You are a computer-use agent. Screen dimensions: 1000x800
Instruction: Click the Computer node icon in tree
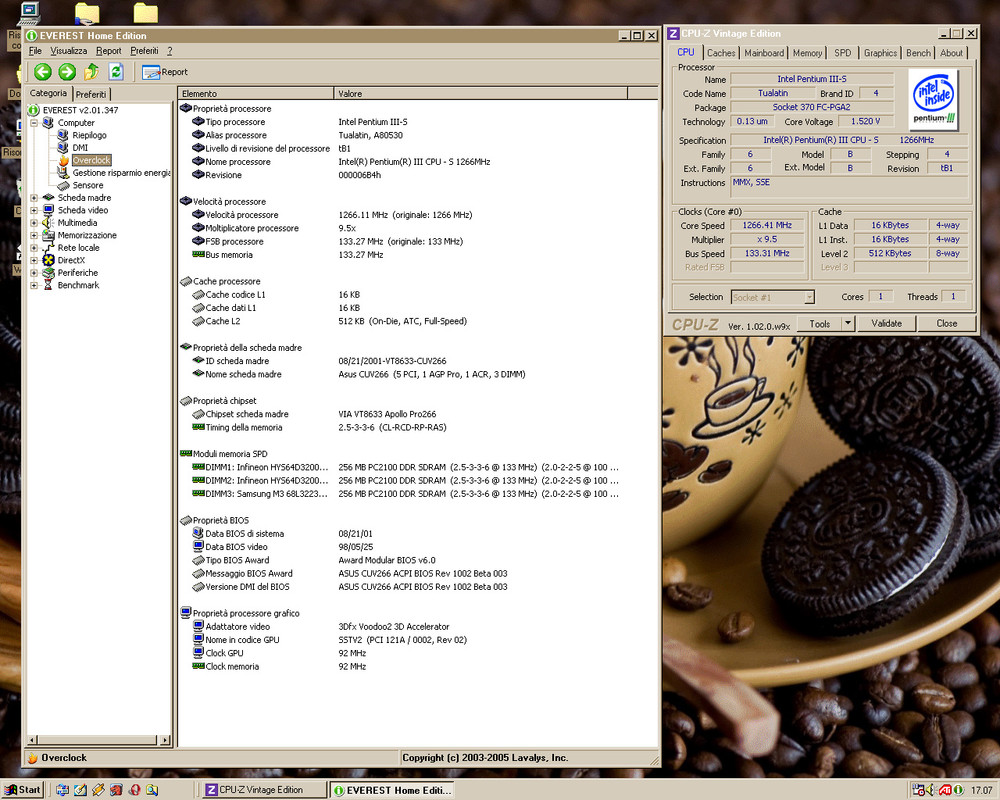(48, 122)
